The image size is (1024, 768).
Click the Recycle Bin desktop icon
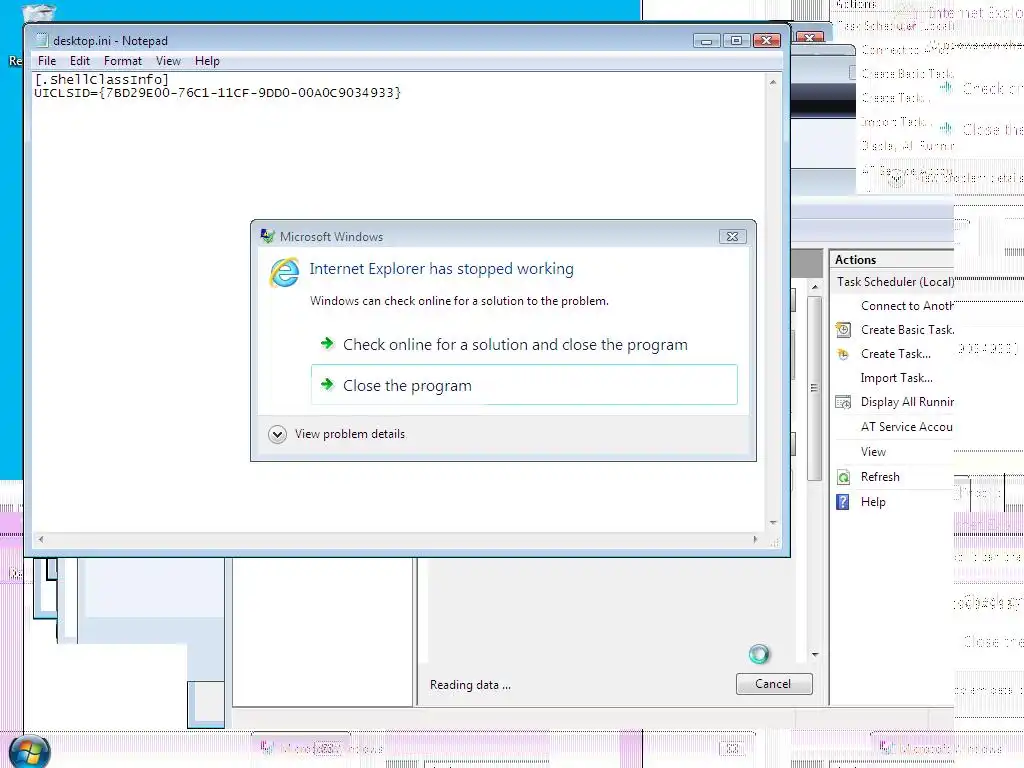pyautogui.click(x=38, y=11)
